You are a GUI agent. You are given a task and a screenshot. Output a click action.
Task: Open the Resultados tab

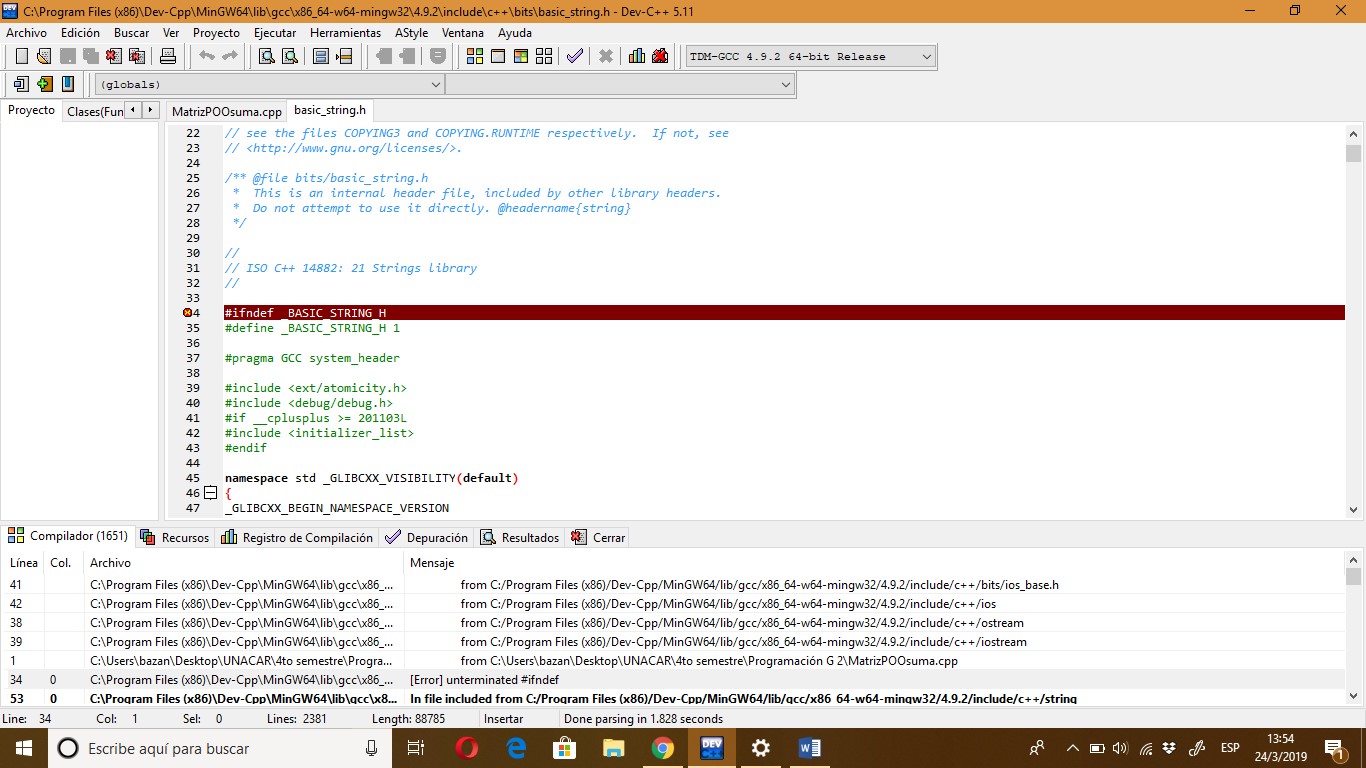click(x=520, y=537)
